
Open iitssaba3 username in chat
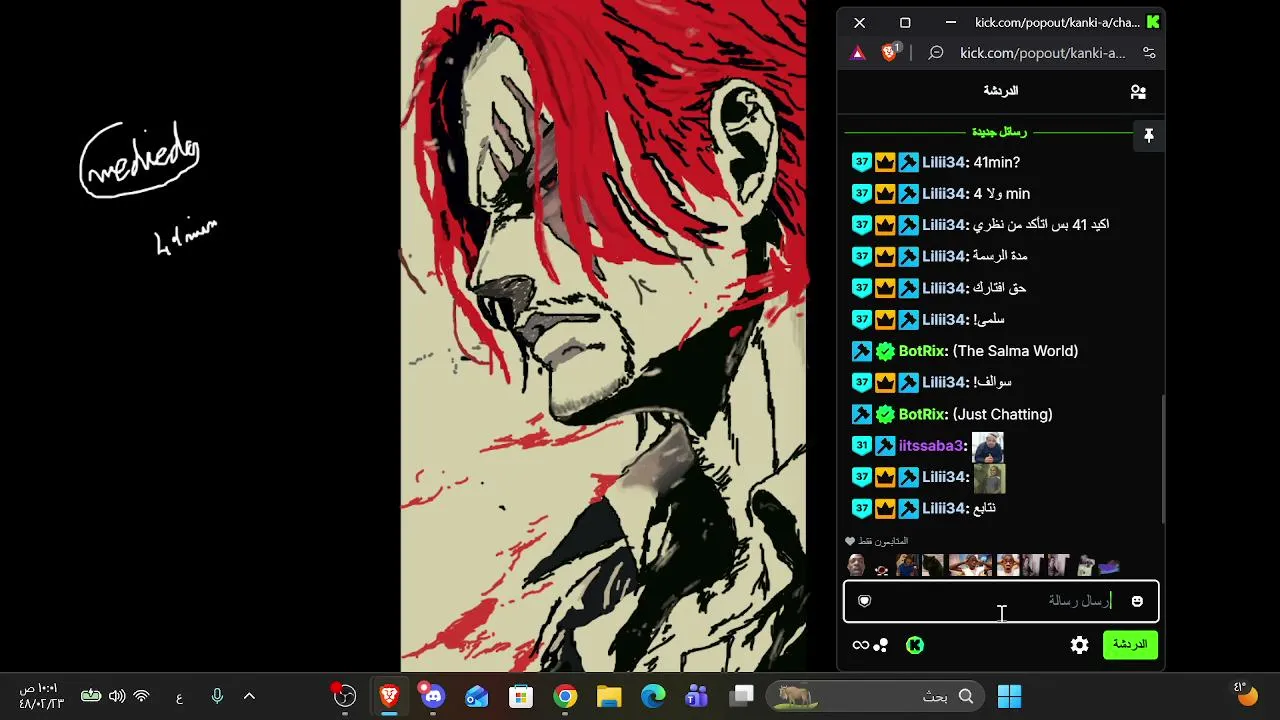pos(931,446)
